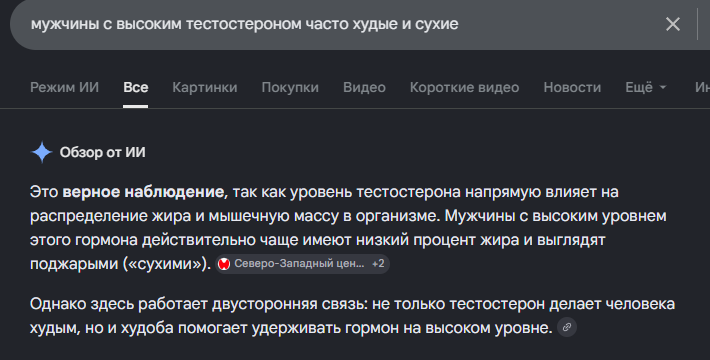Switch to the Видео tab
Viewport: 710px width, 360px height.
[x=364, y=87]
